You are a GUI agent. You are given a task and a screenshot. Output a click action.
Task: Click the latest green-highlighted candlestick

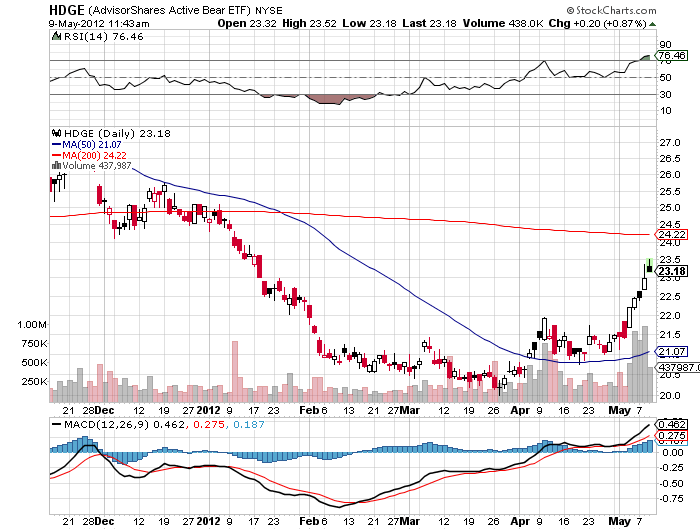click(x=649, y=267)
